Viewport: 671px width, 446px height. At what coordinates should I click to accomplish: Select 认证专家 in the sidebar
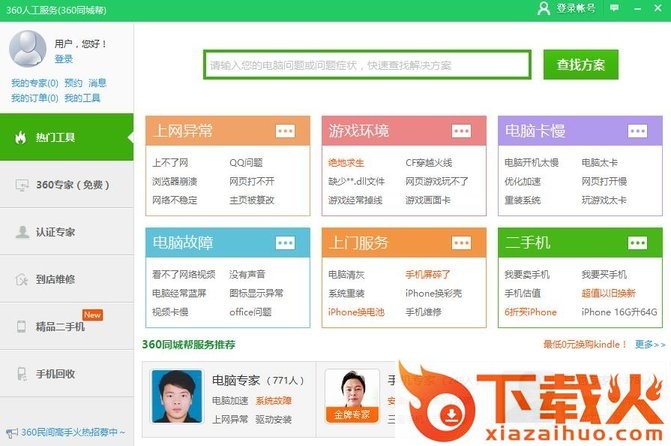point(66,232)
